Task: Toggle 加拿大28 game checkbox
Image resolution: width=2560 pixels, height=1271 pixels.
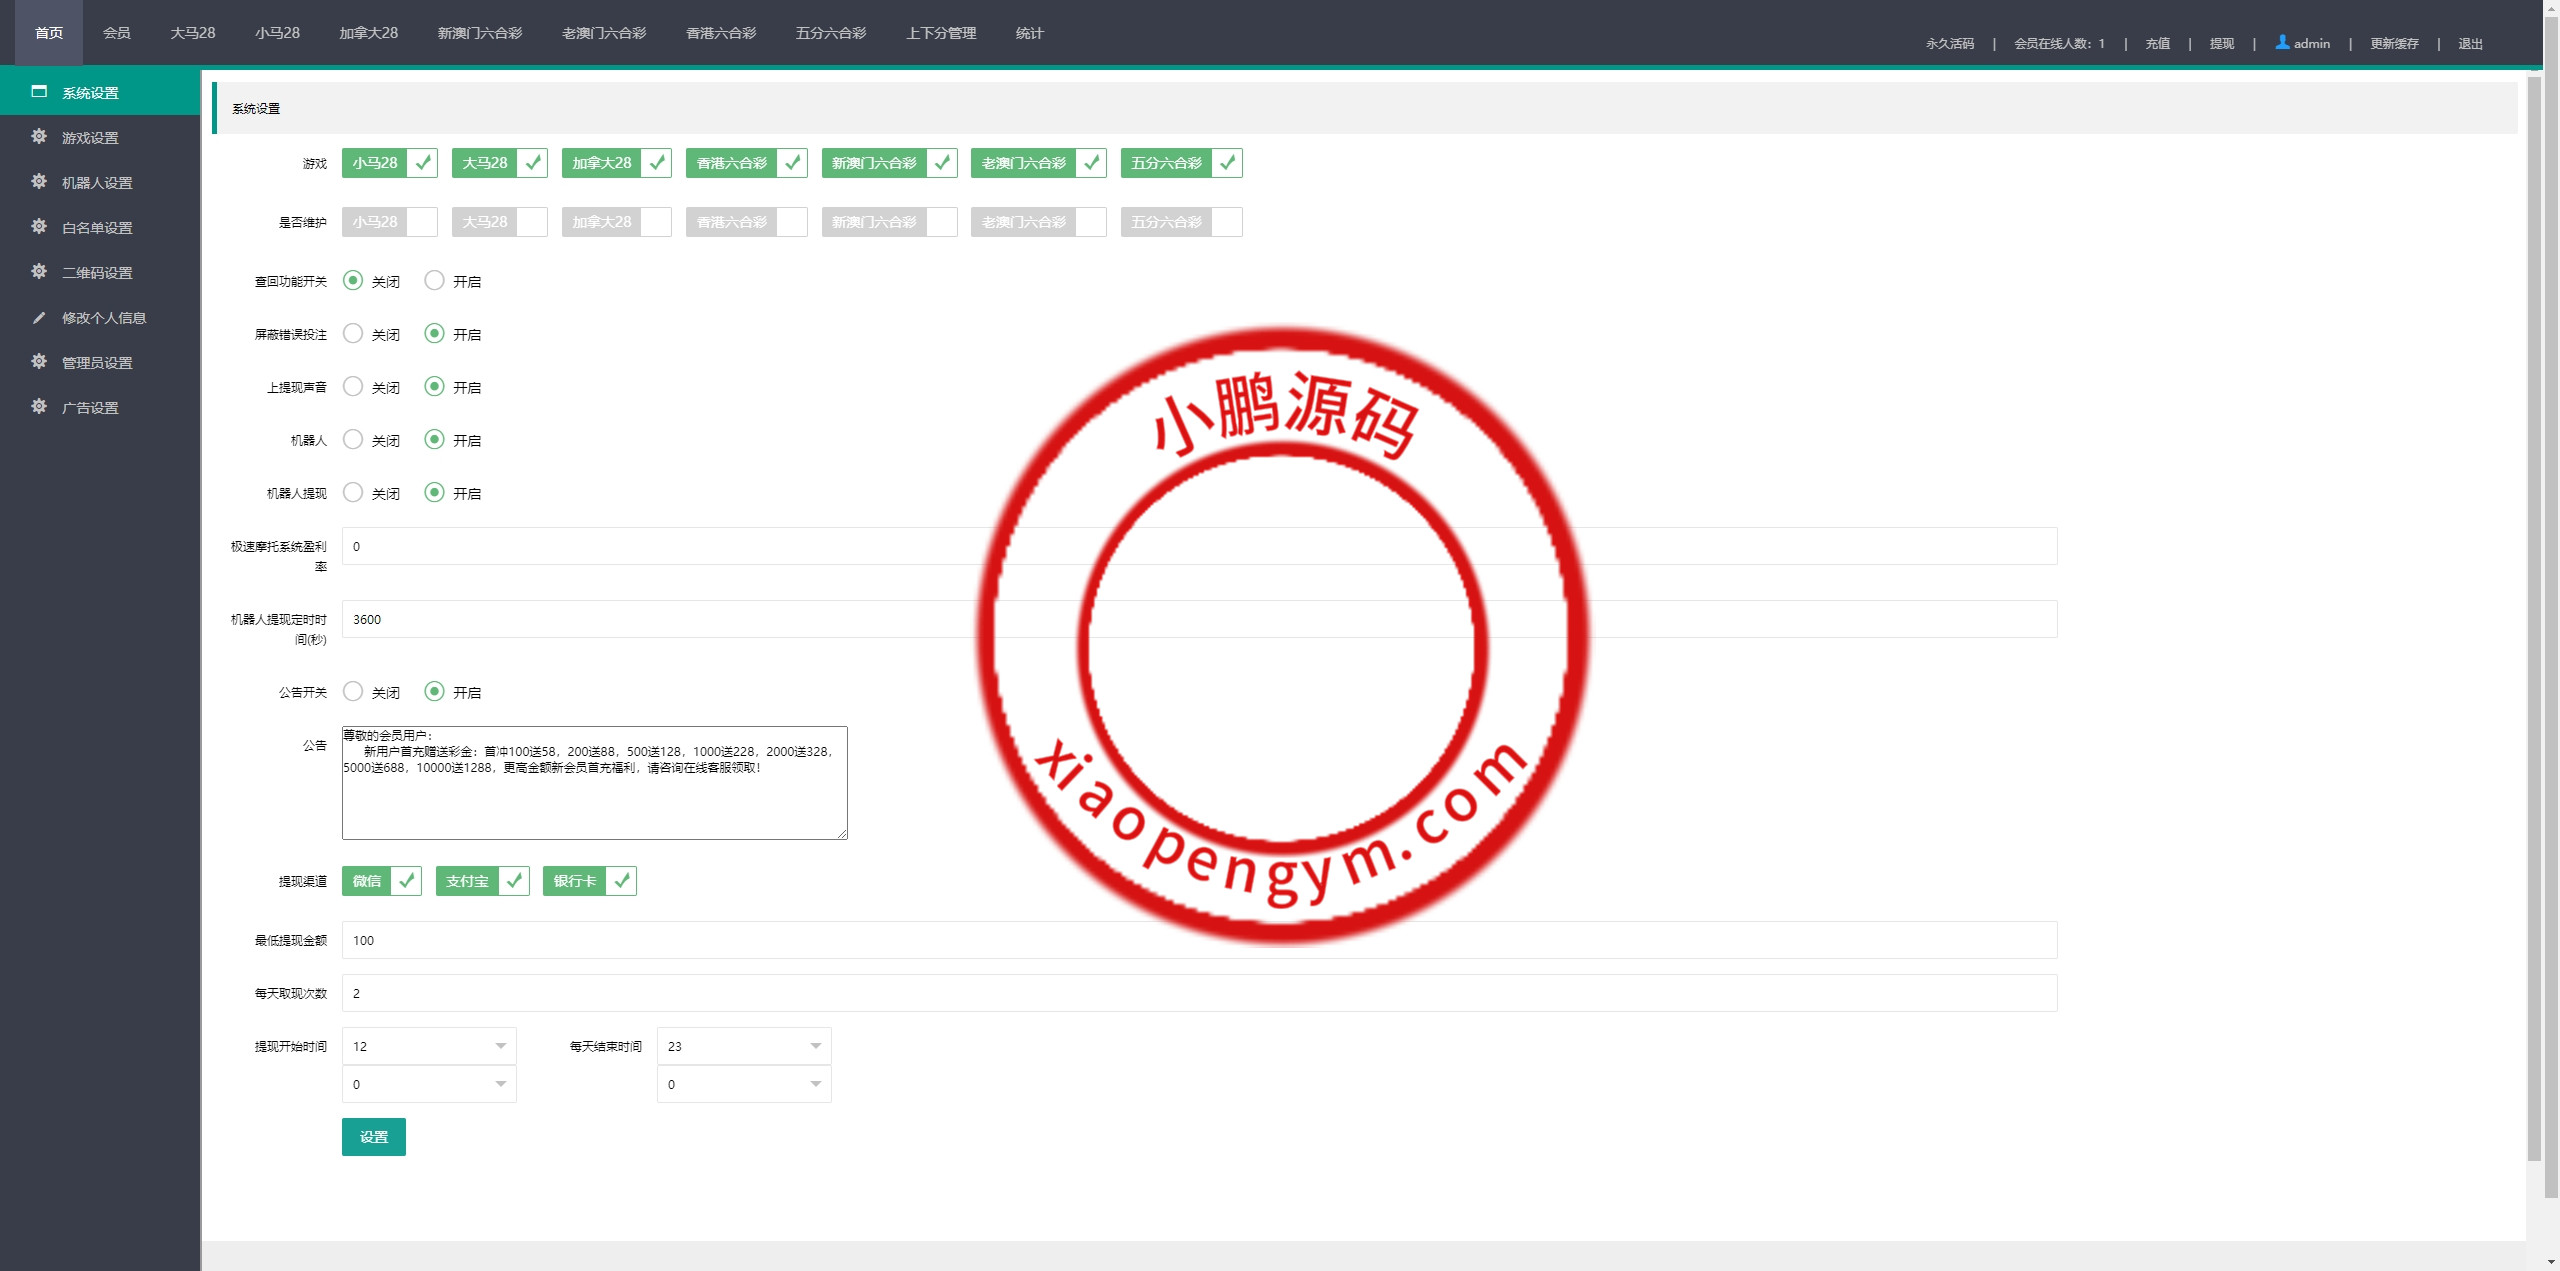Action: (616, 163)
